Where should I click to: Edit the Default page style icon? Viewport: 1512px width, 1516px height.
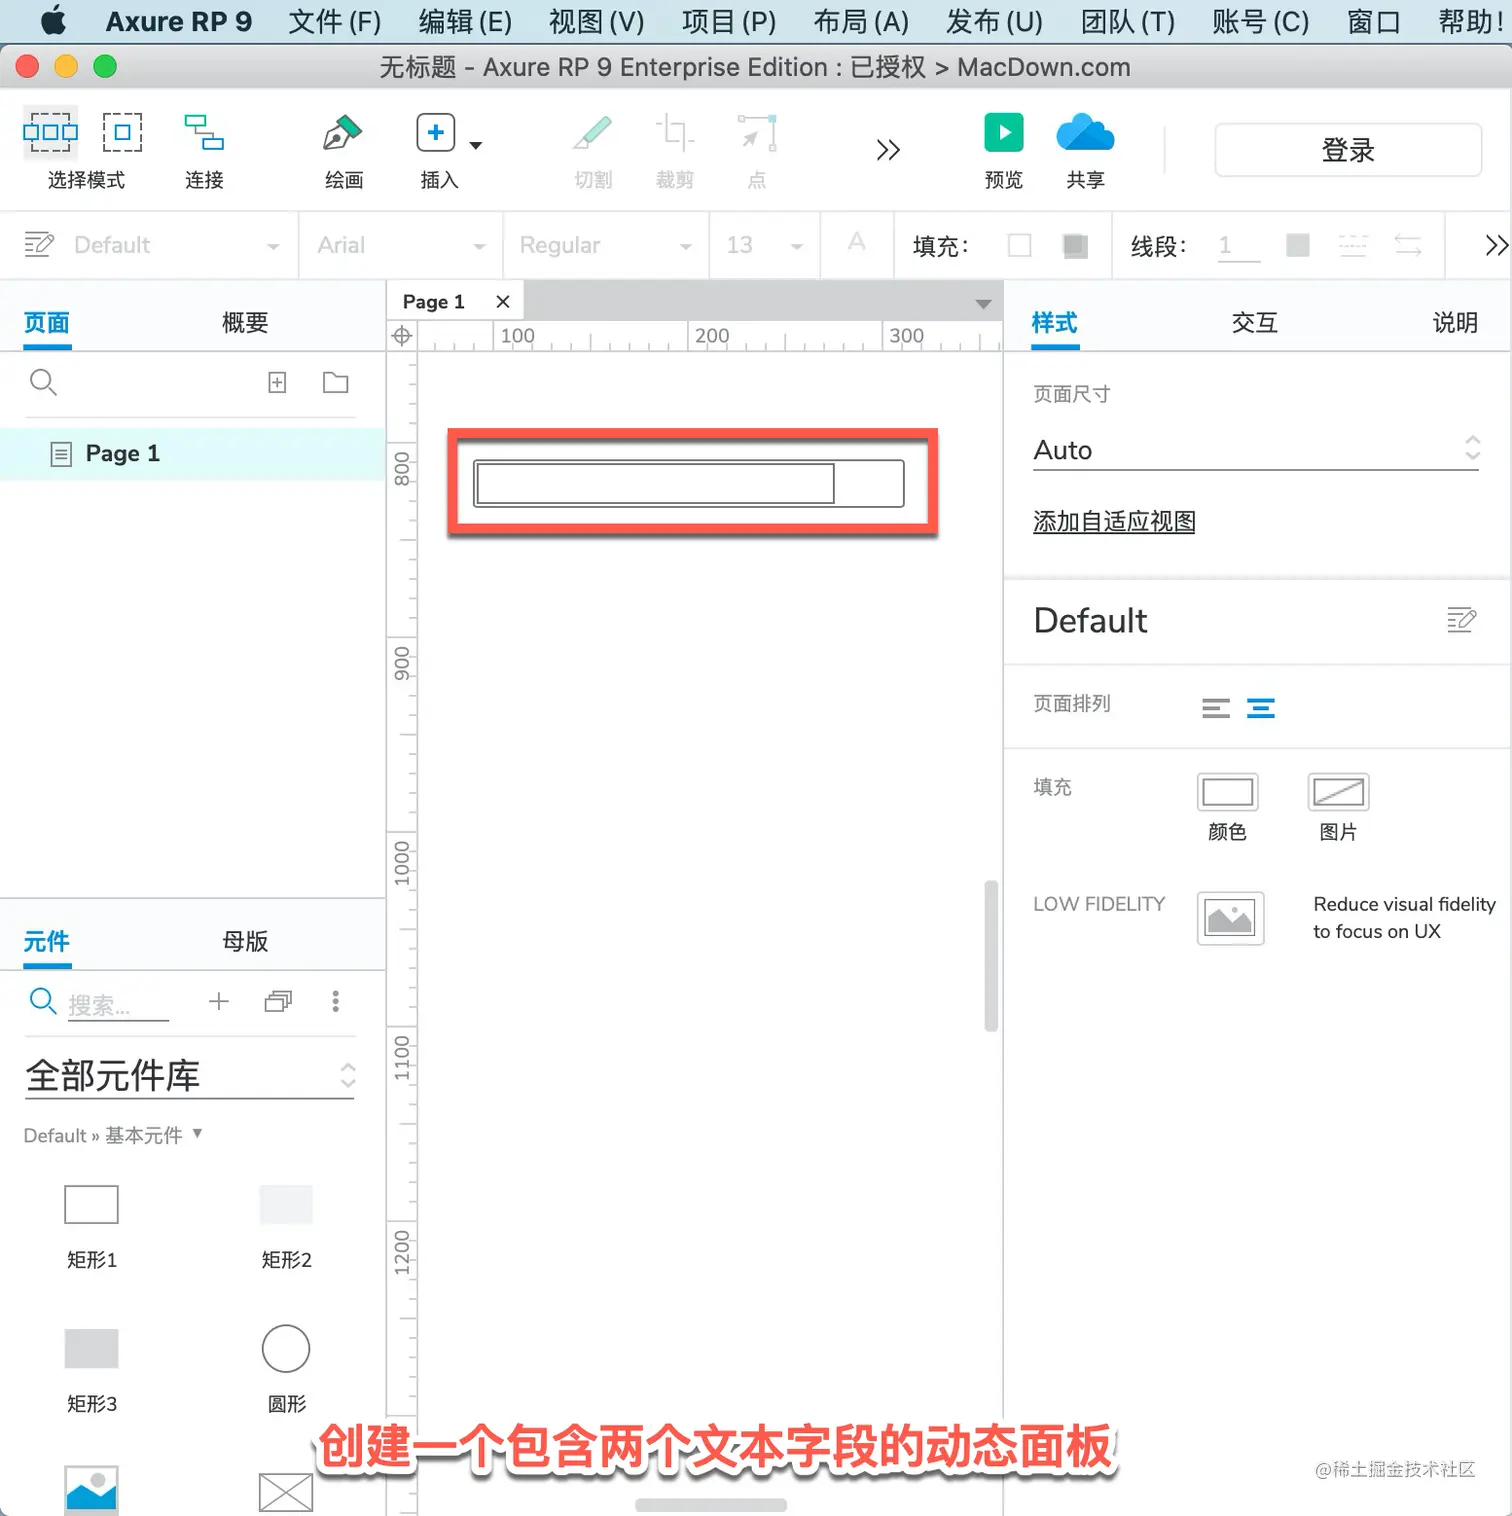tap(1461, 620)
